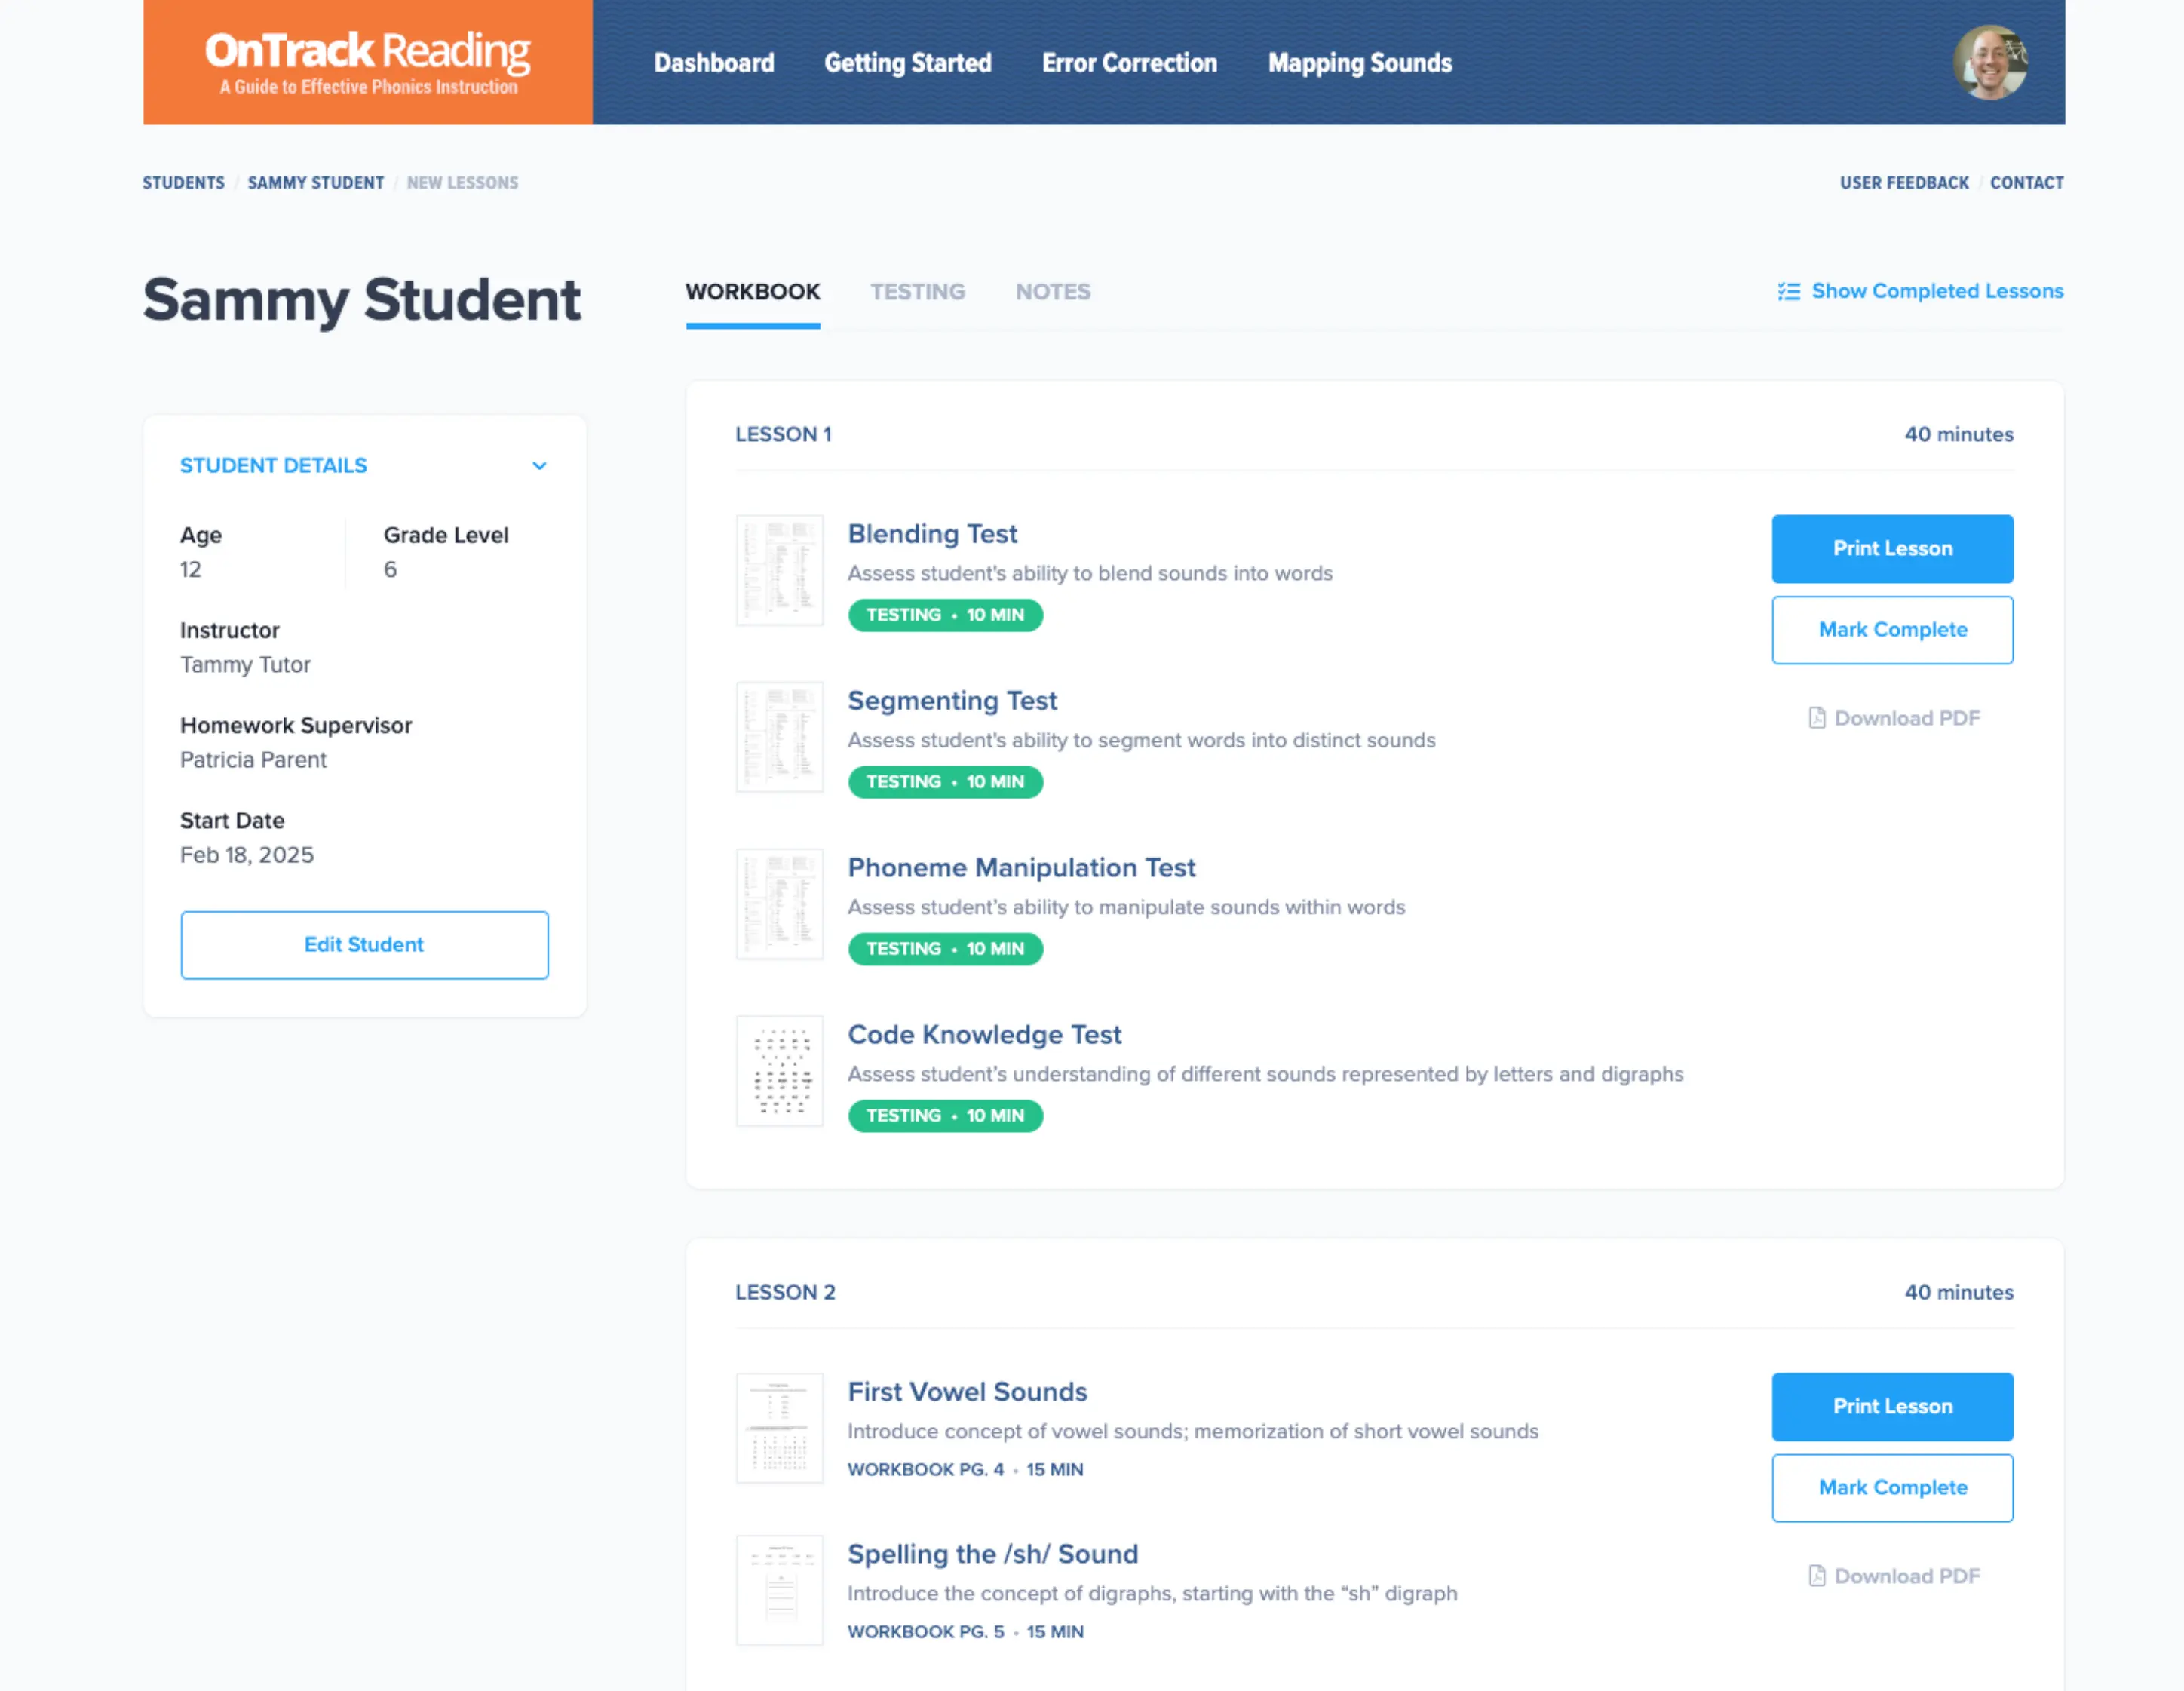Click Lesson 1 Download PDF file icon
Screen dimensions: 2184x1691
(1816, 718)
